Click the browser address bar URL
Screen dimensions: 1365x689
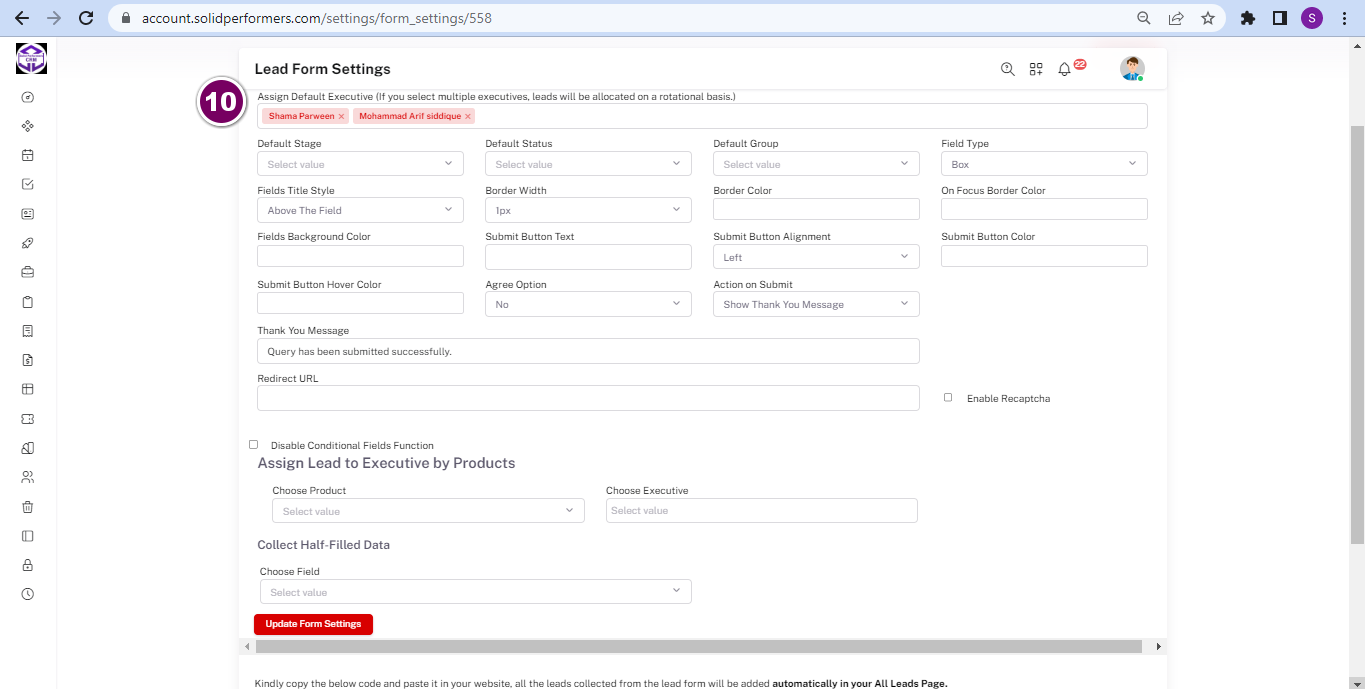point(317,18)
